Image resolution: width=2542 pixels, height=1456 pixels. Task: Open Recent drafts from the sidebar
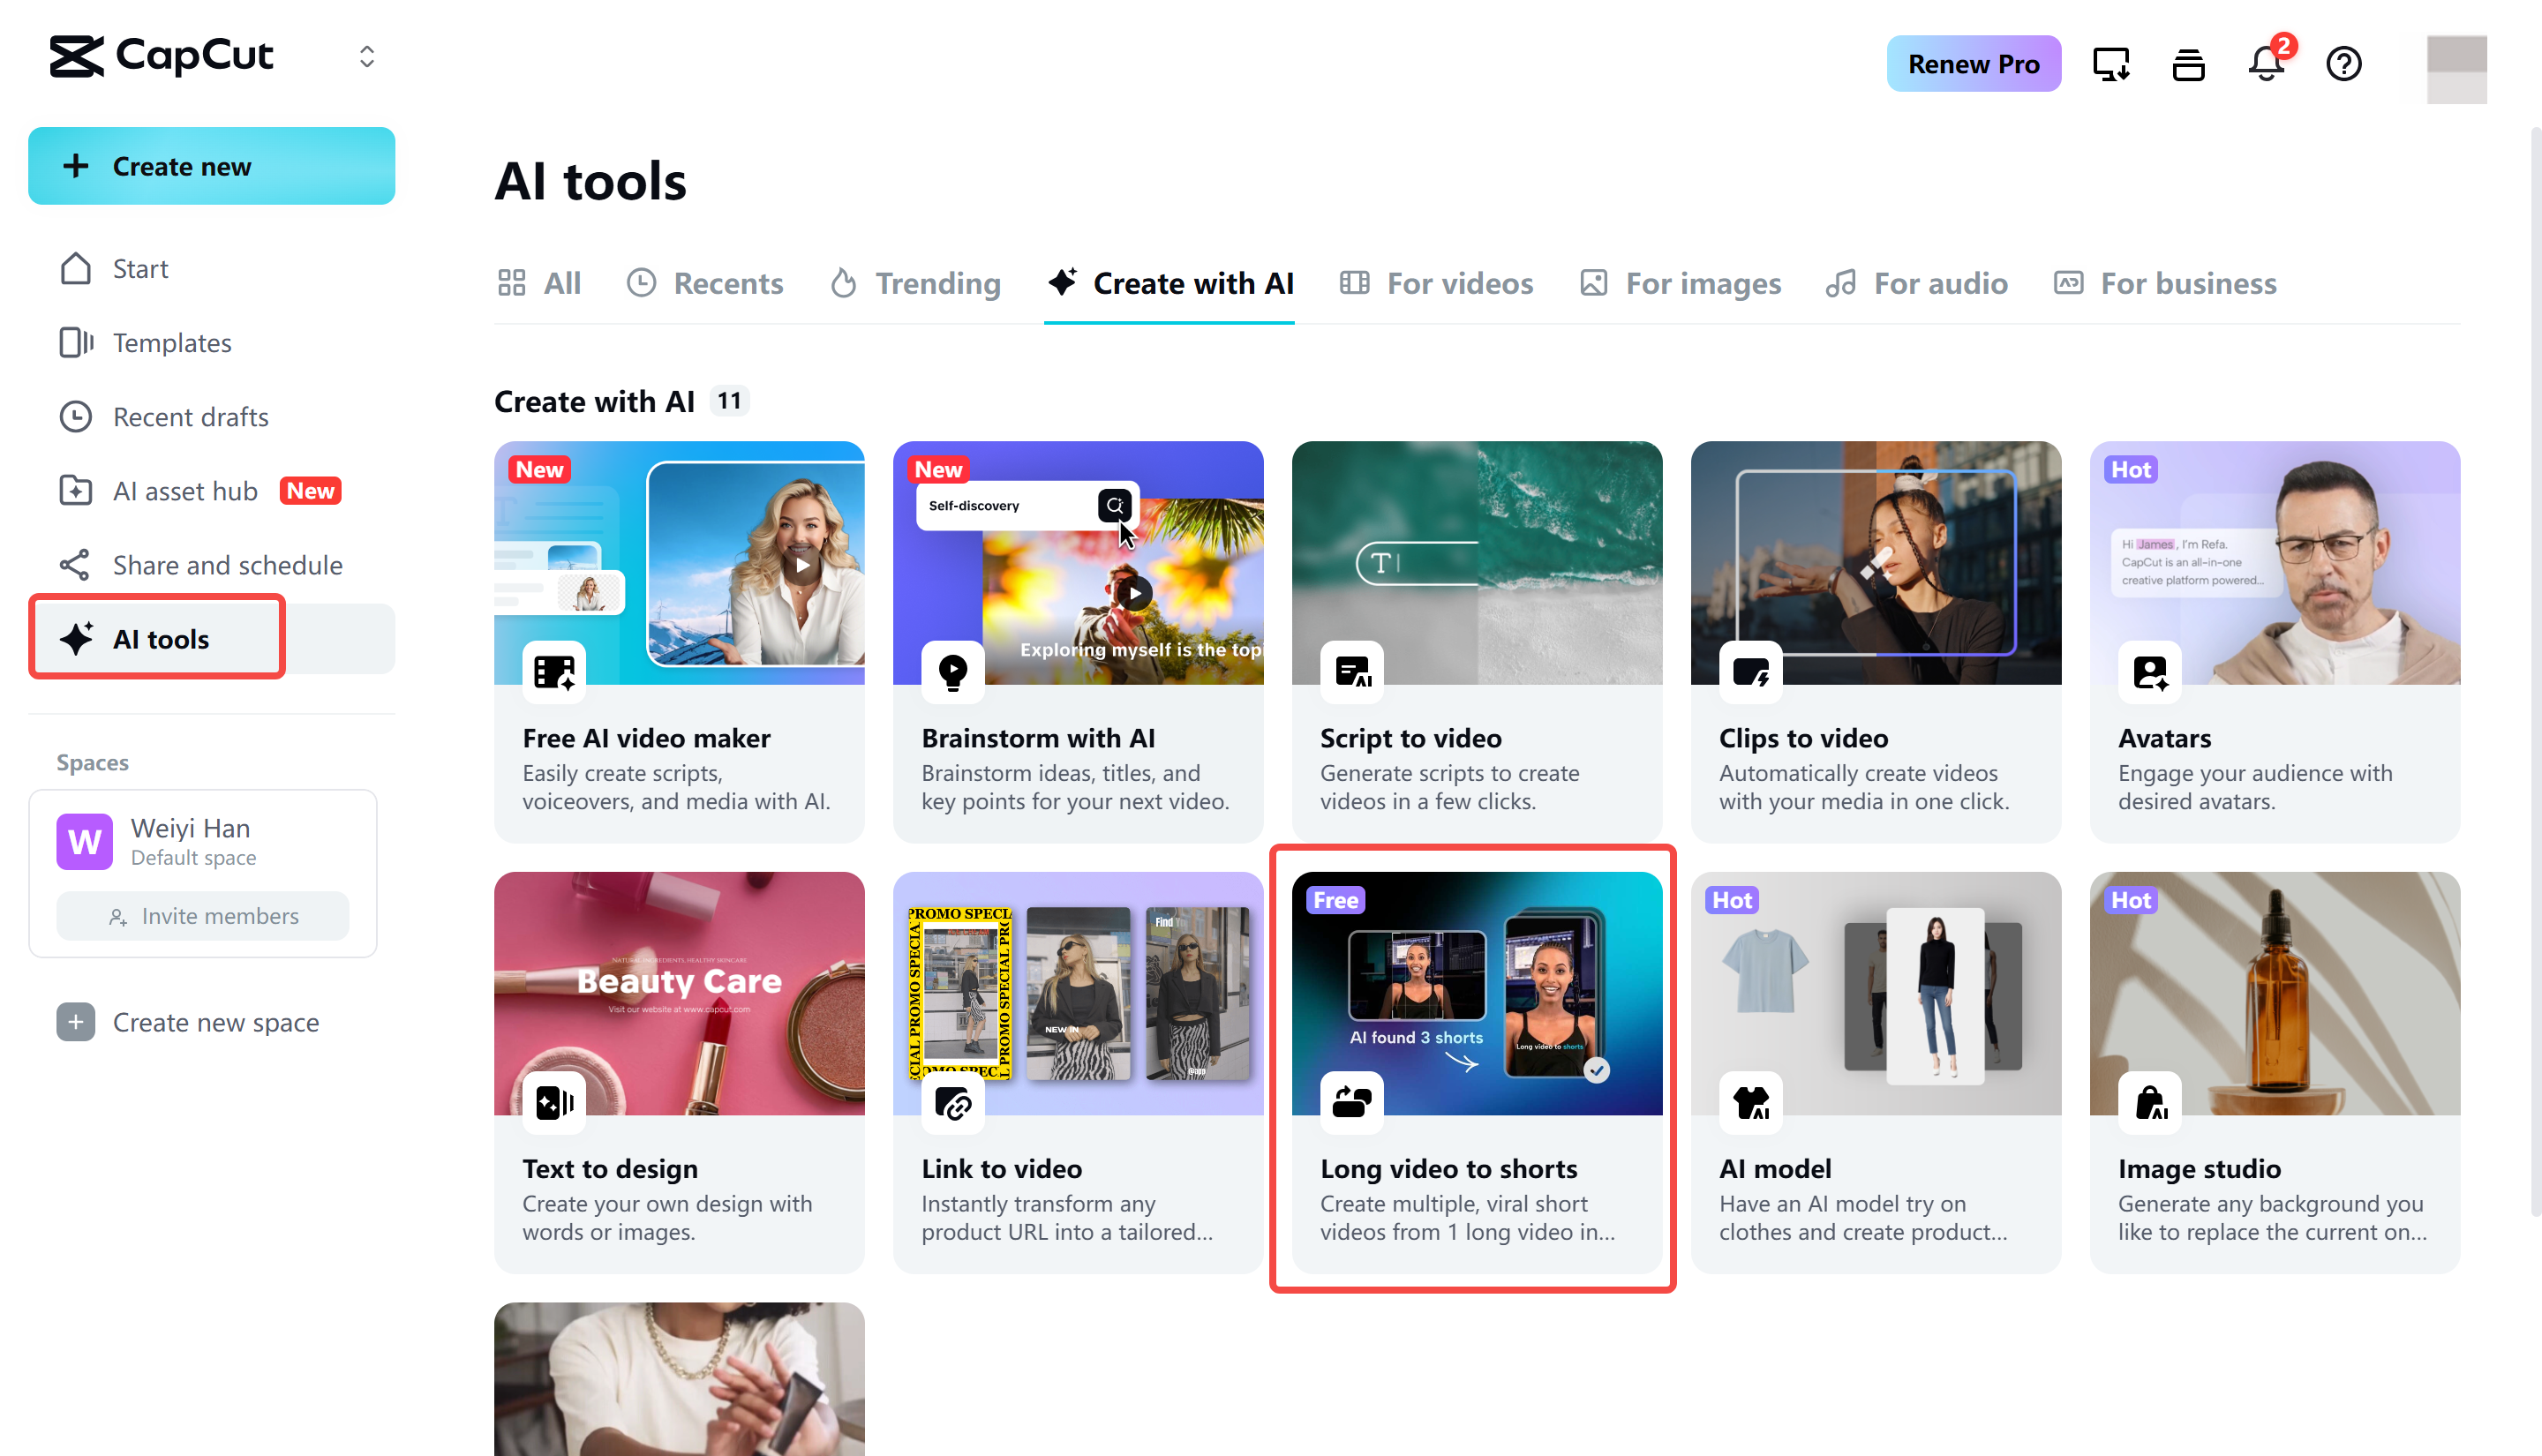tap(190, 416)
